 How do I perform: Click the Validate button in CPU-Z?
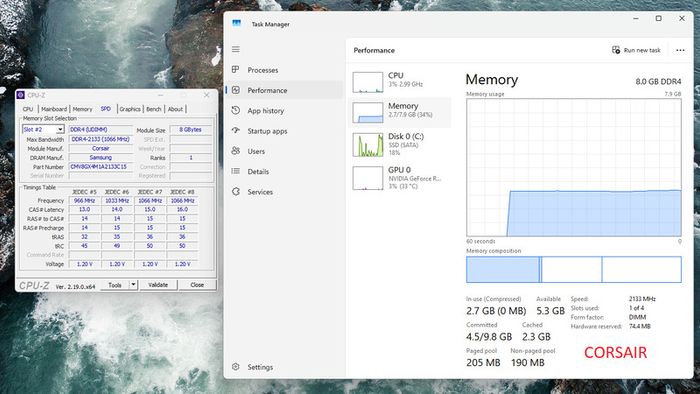(x=158, y=285)
